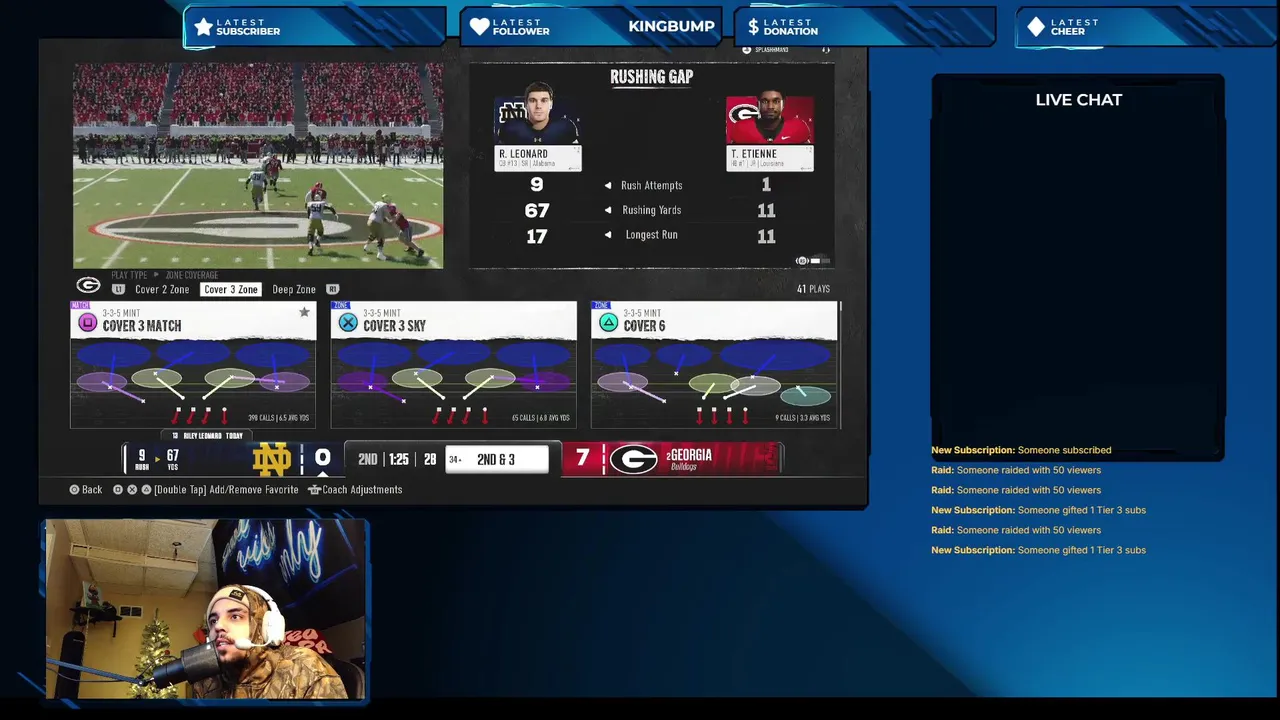Click the 398 Calls stat on Cover 3 Match
Screen dimensions: 1280x720
[x=280, y=418]
